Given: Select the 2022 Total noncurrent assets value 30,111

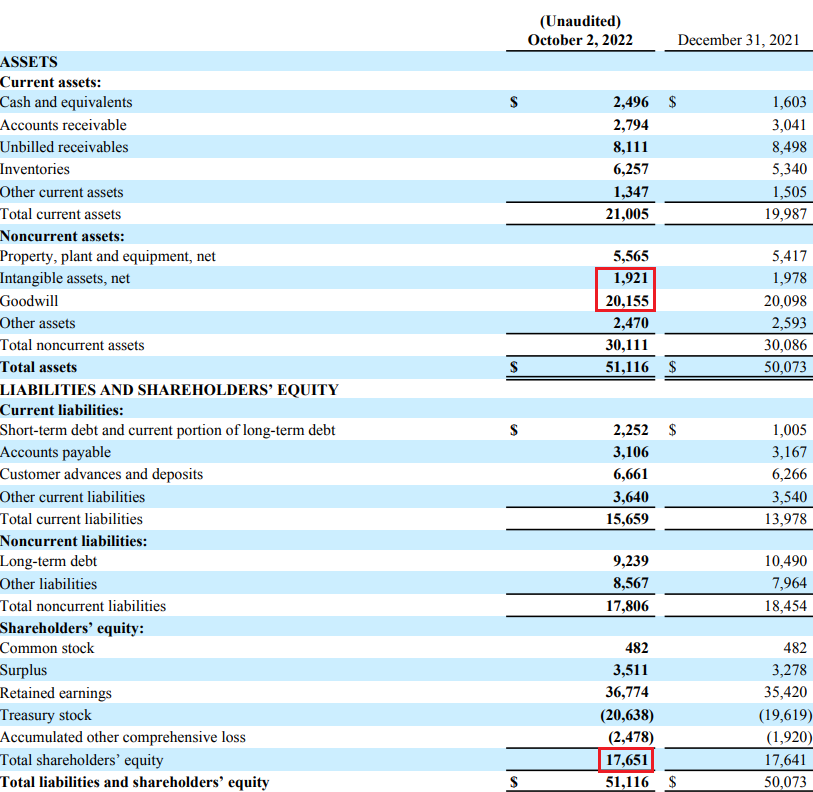Looking at the screenshot, I should 625,345.
